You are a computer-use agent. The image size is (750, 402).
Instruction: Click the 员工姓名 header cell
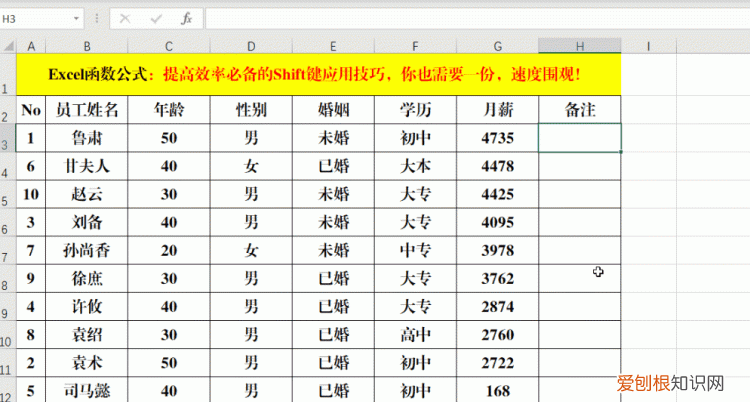tap(87, 110)
